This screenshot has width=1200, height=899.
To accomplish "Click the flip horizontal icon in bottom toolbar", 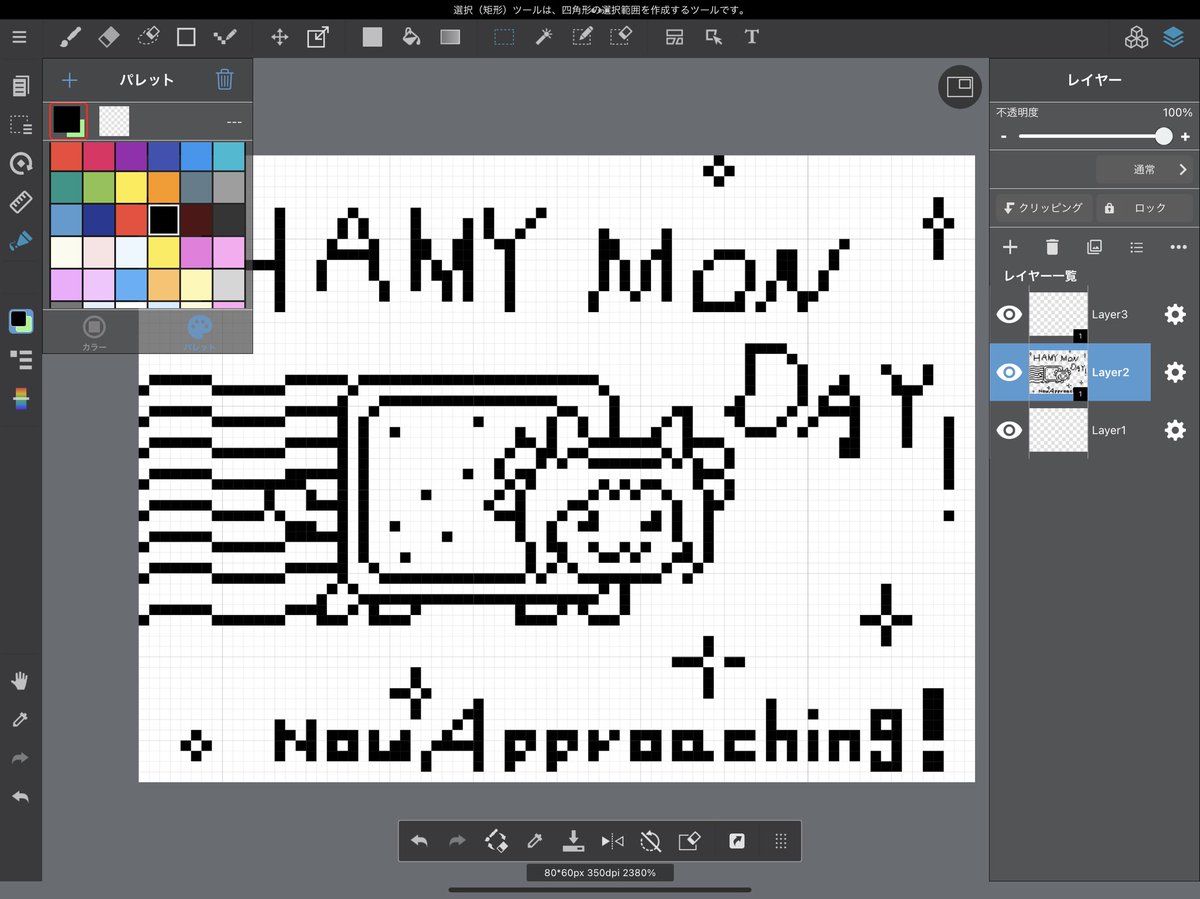I will [612, 841].
